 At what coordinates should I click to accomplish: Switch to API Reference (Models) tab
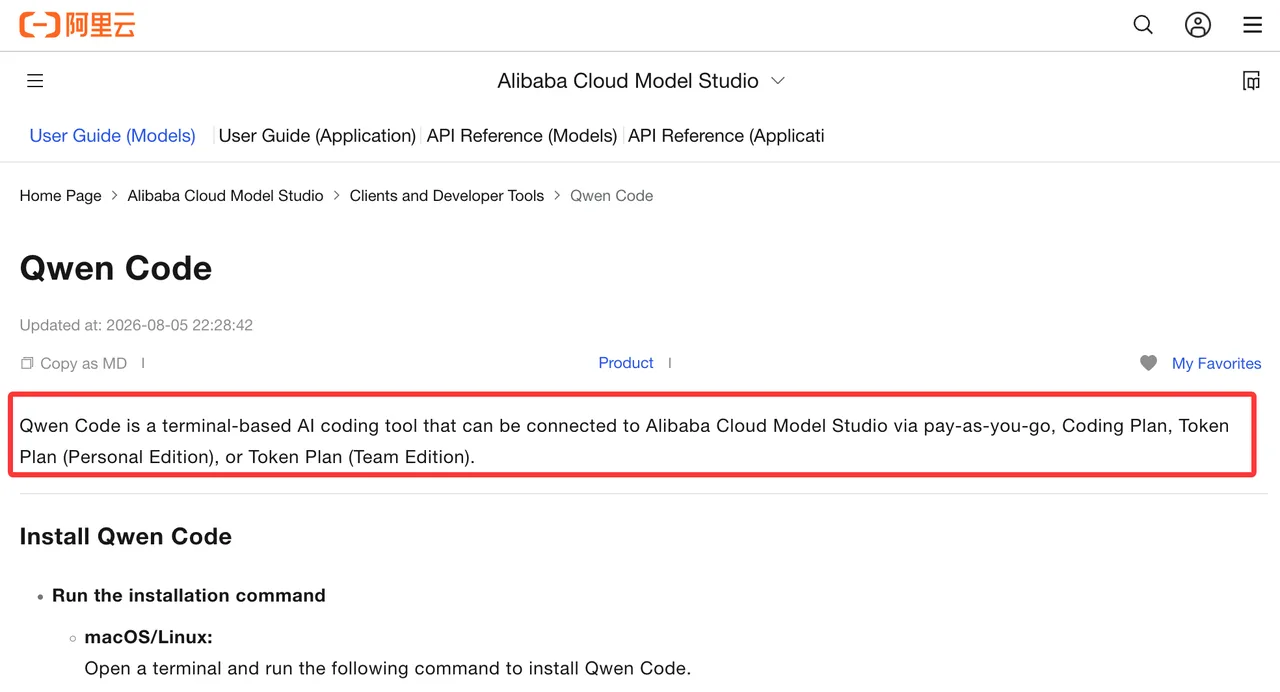click(x=522, y=136)
